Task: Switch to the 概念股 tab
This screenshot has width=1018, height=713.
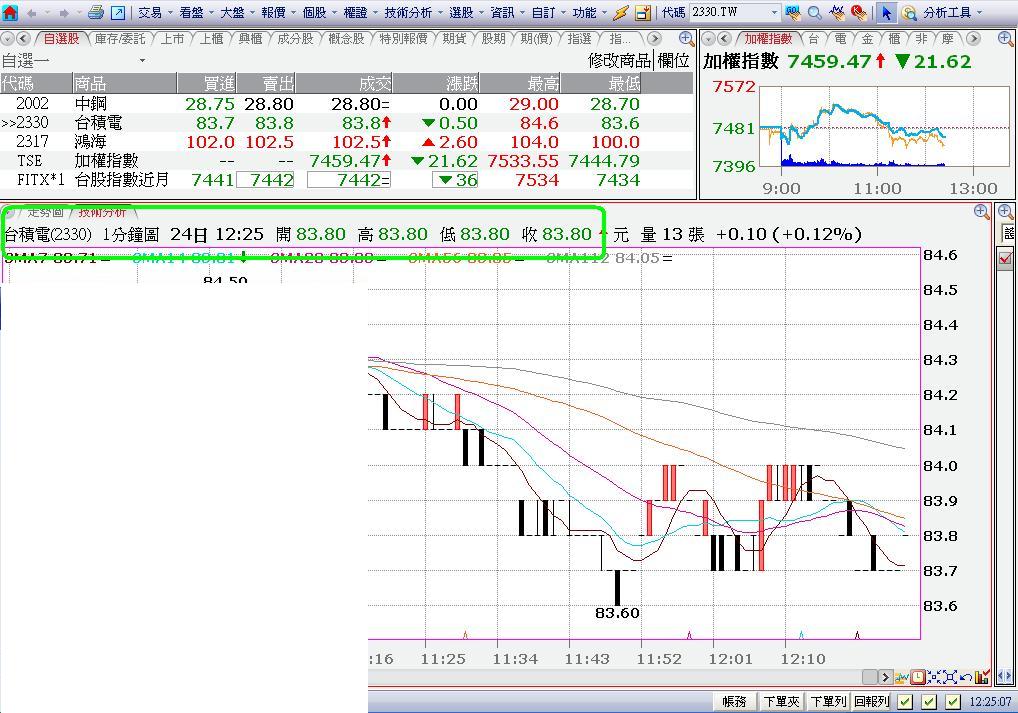Action: [x=346, y=39]
